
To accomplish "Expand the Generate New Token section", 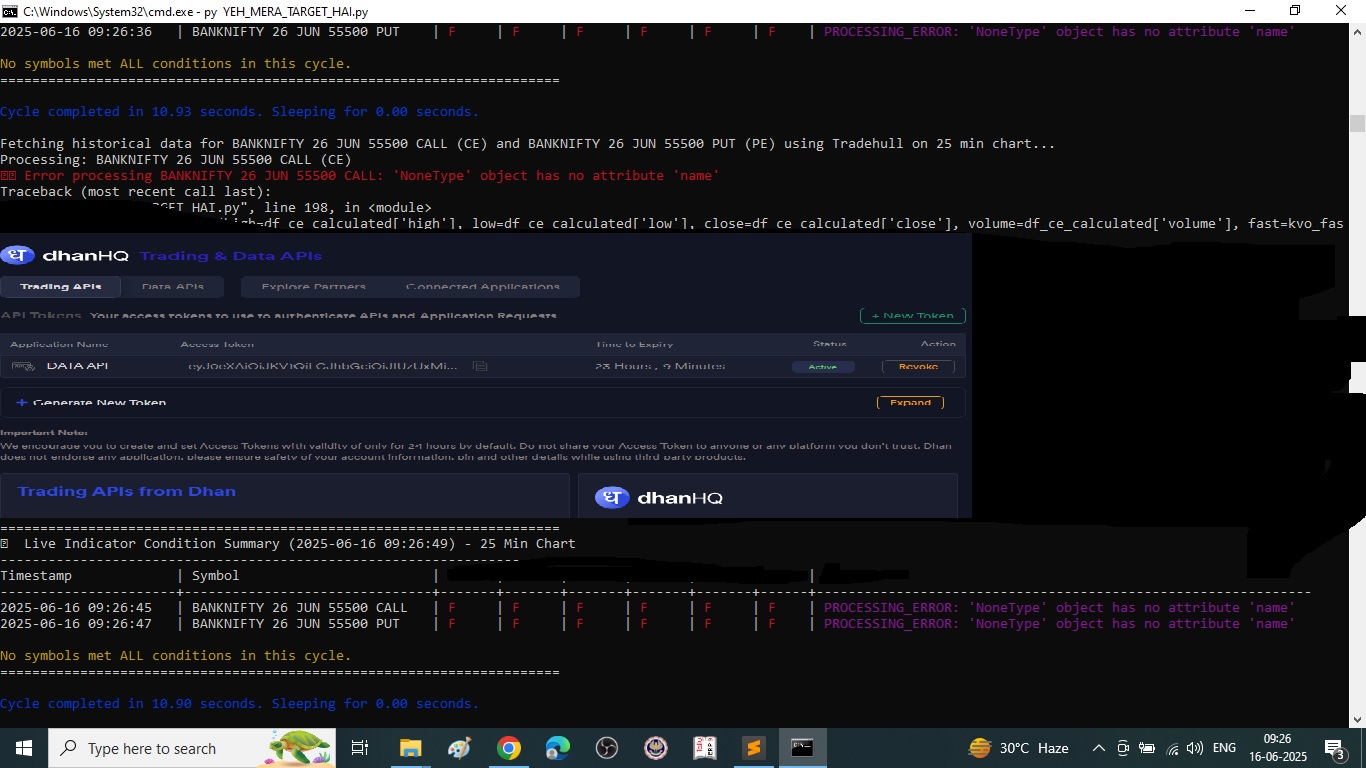I will 910,402.
